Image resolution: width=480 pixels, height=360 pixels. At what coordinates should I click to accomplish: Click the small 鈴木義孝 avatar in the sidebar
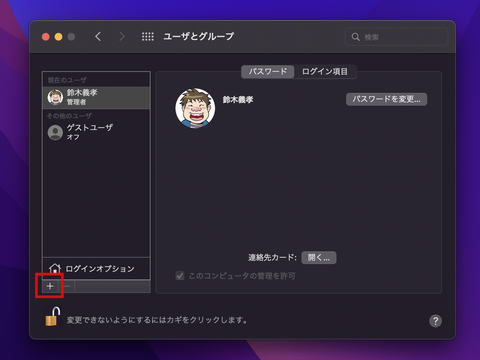click(x=55, y=97)
